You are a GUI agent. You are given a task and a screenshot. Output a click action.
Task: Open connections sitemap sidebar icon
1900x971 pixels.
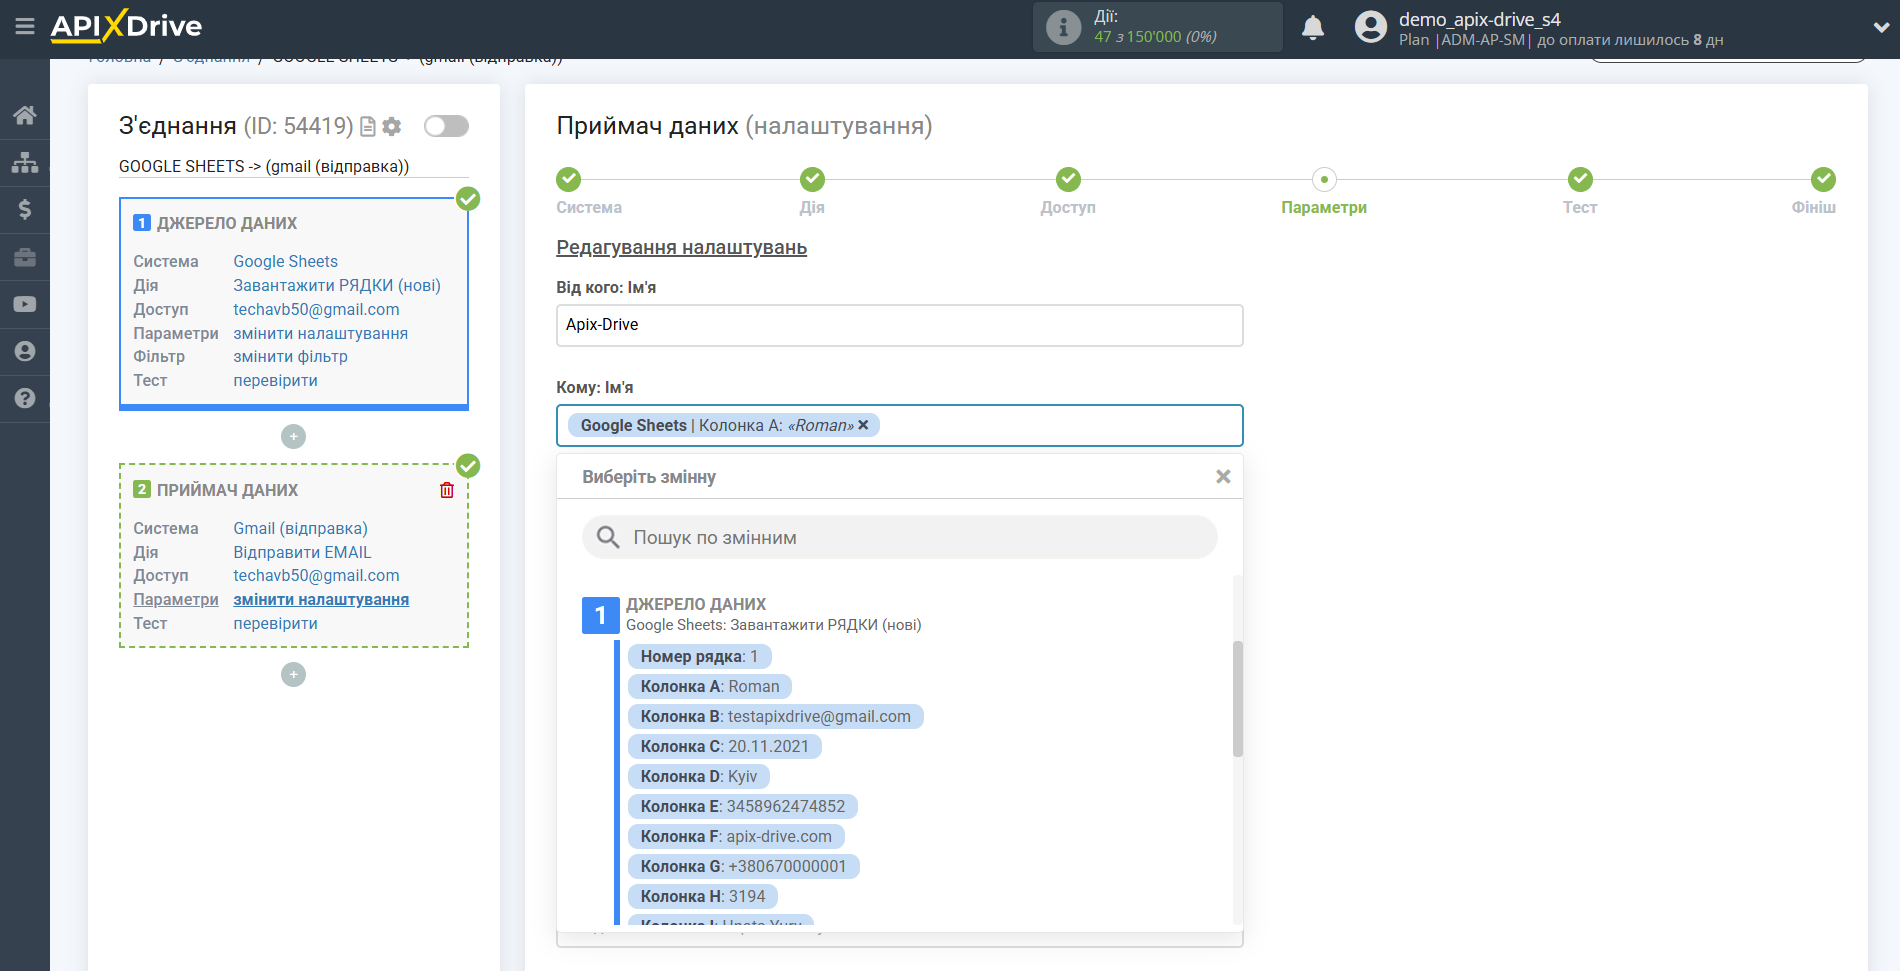click(x=25, y=162)
